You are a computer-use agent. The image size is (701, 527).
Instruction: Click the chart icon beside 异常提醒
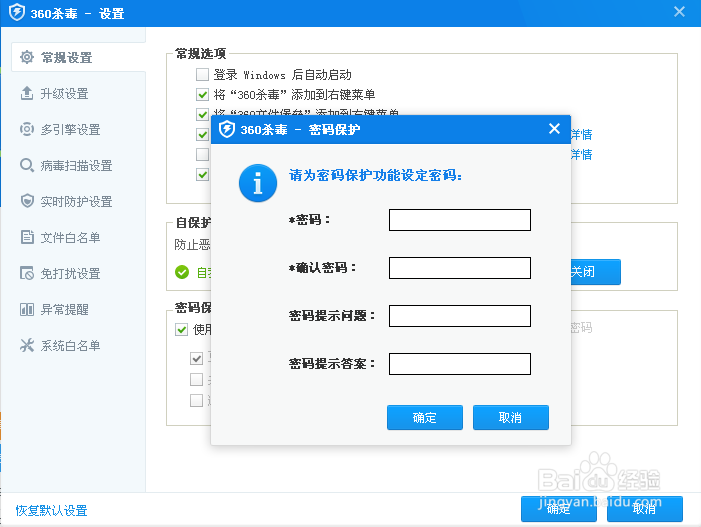[27, 309]
